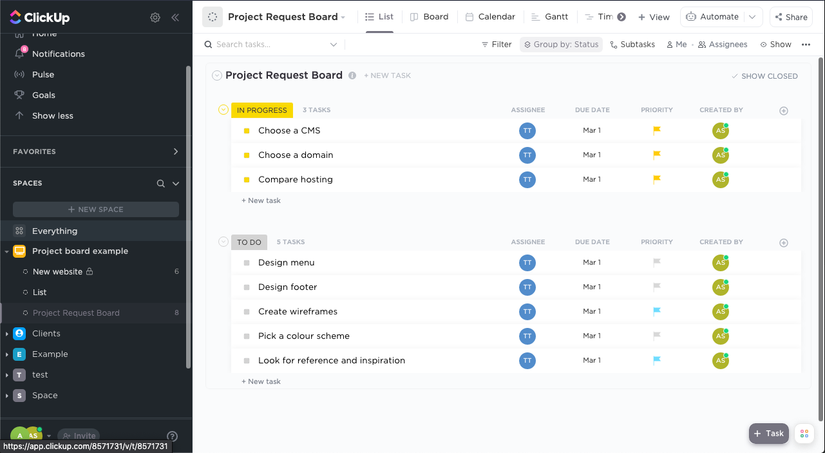Viewport: 825px width, 453px height.
Task: Click the search spaces magnifier icon
Action: [160, 184]
